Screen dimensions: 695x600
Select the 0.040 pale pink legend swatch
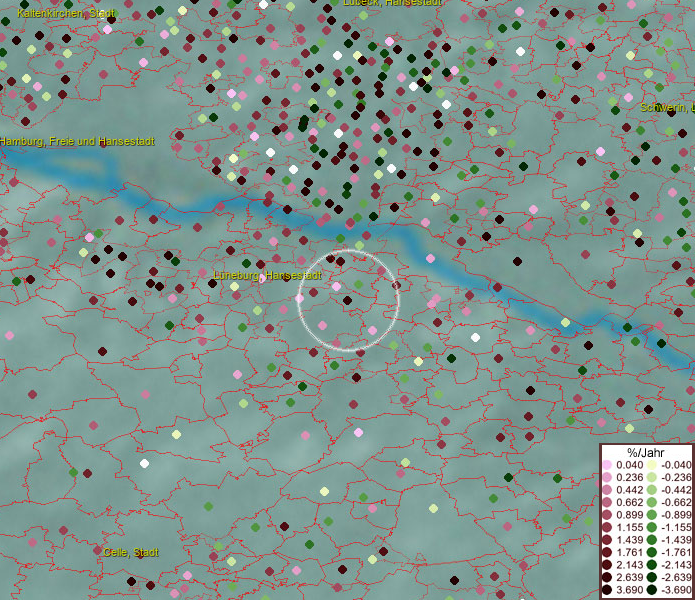click(x=607, y=465)
